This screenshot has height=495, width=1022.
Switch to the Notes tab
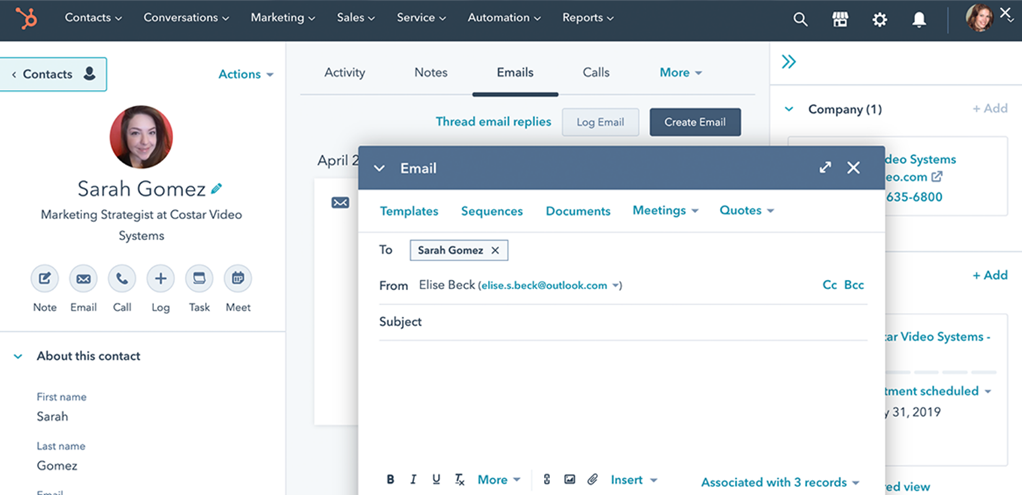click(431, 73)
